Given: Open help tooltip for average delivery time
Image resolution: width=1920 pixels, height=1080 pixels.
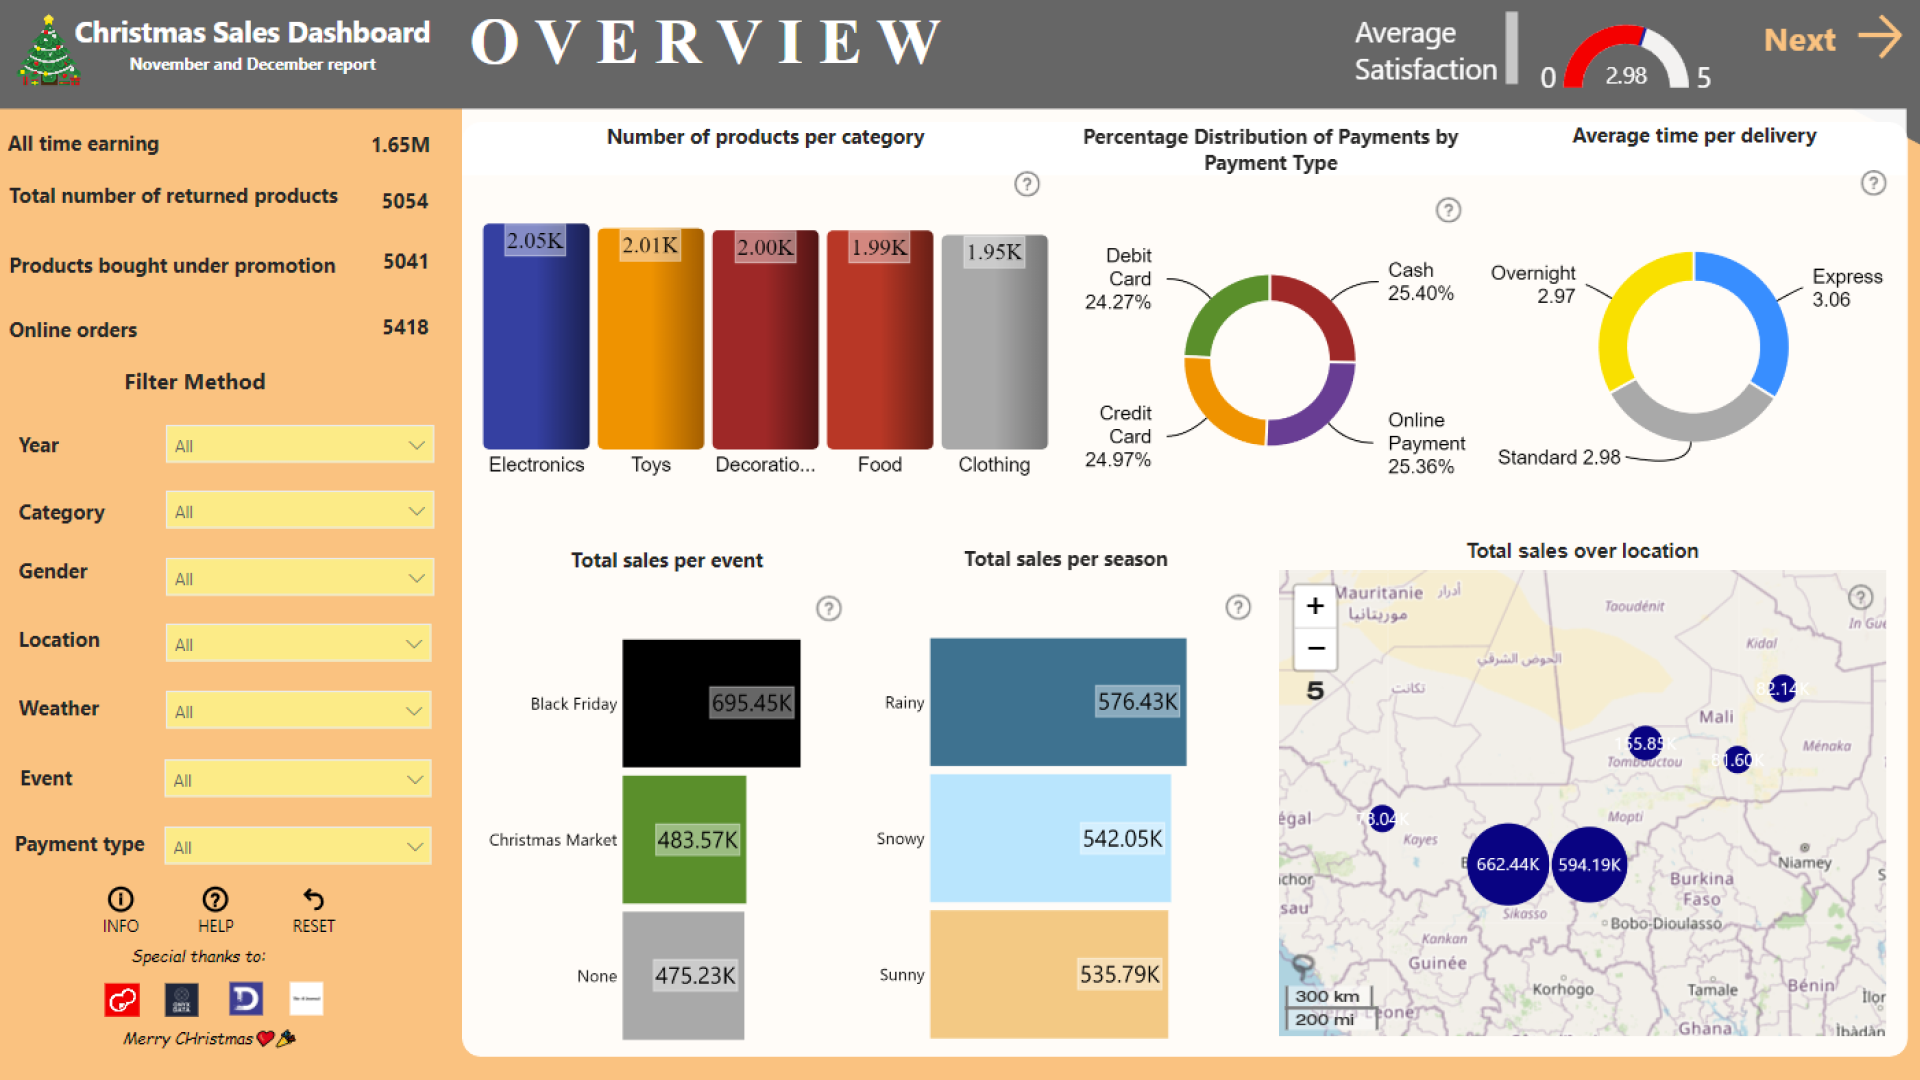Looking at the screenshot, I should point(1873,183).
